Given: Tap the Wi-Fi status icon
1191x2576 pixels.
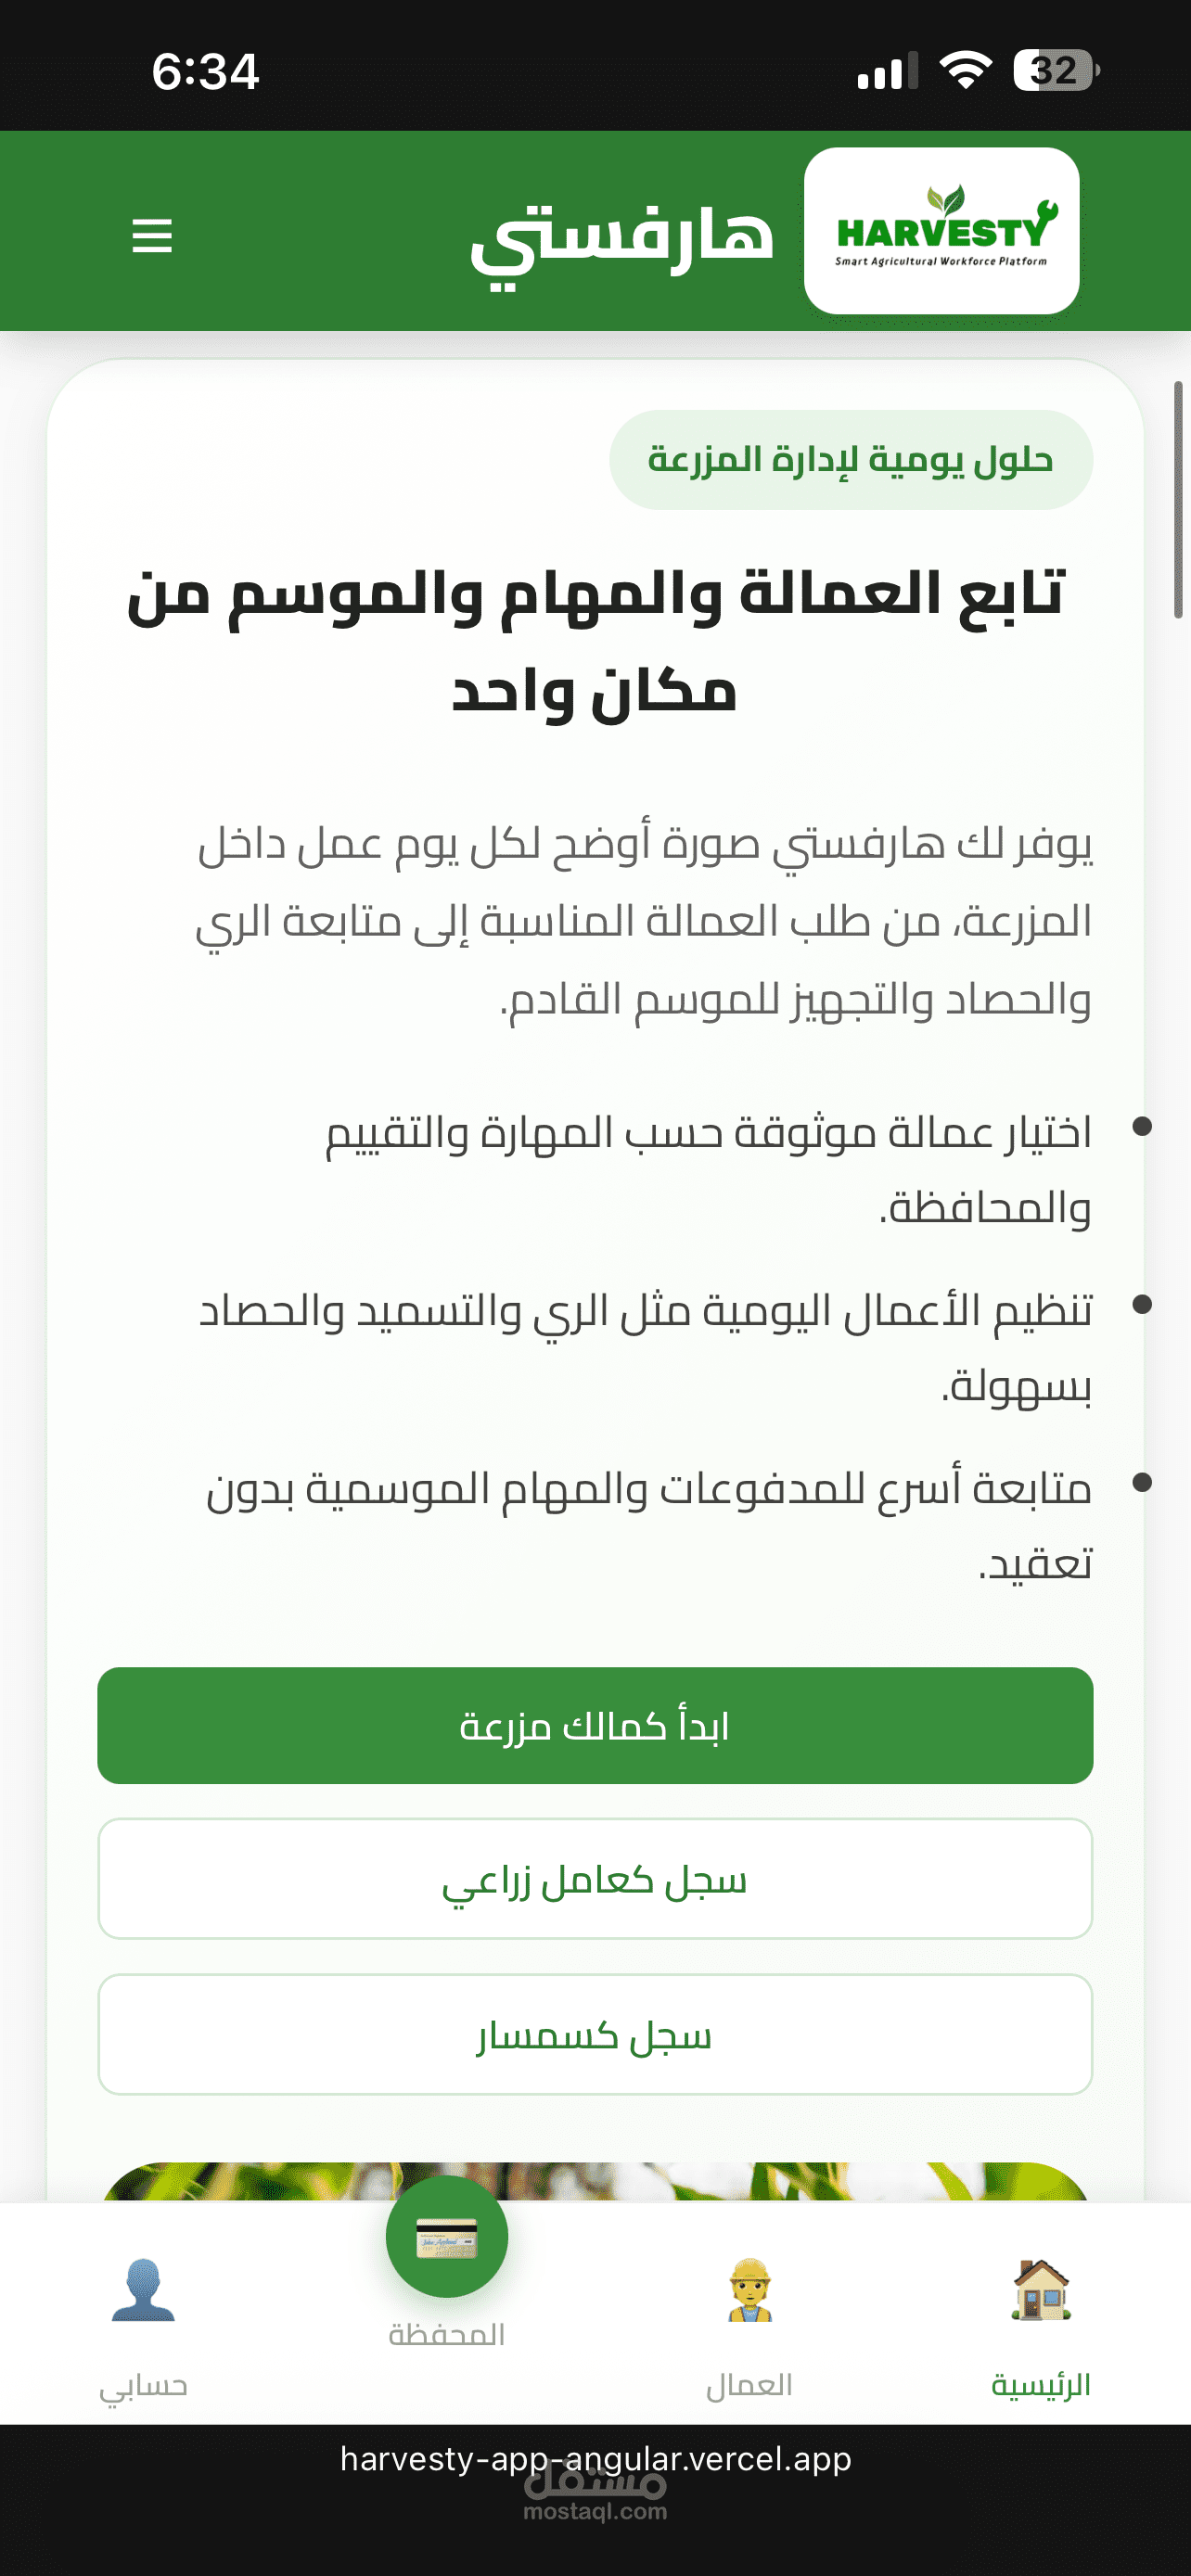Looking at the screenshot, I should point(965,70).
